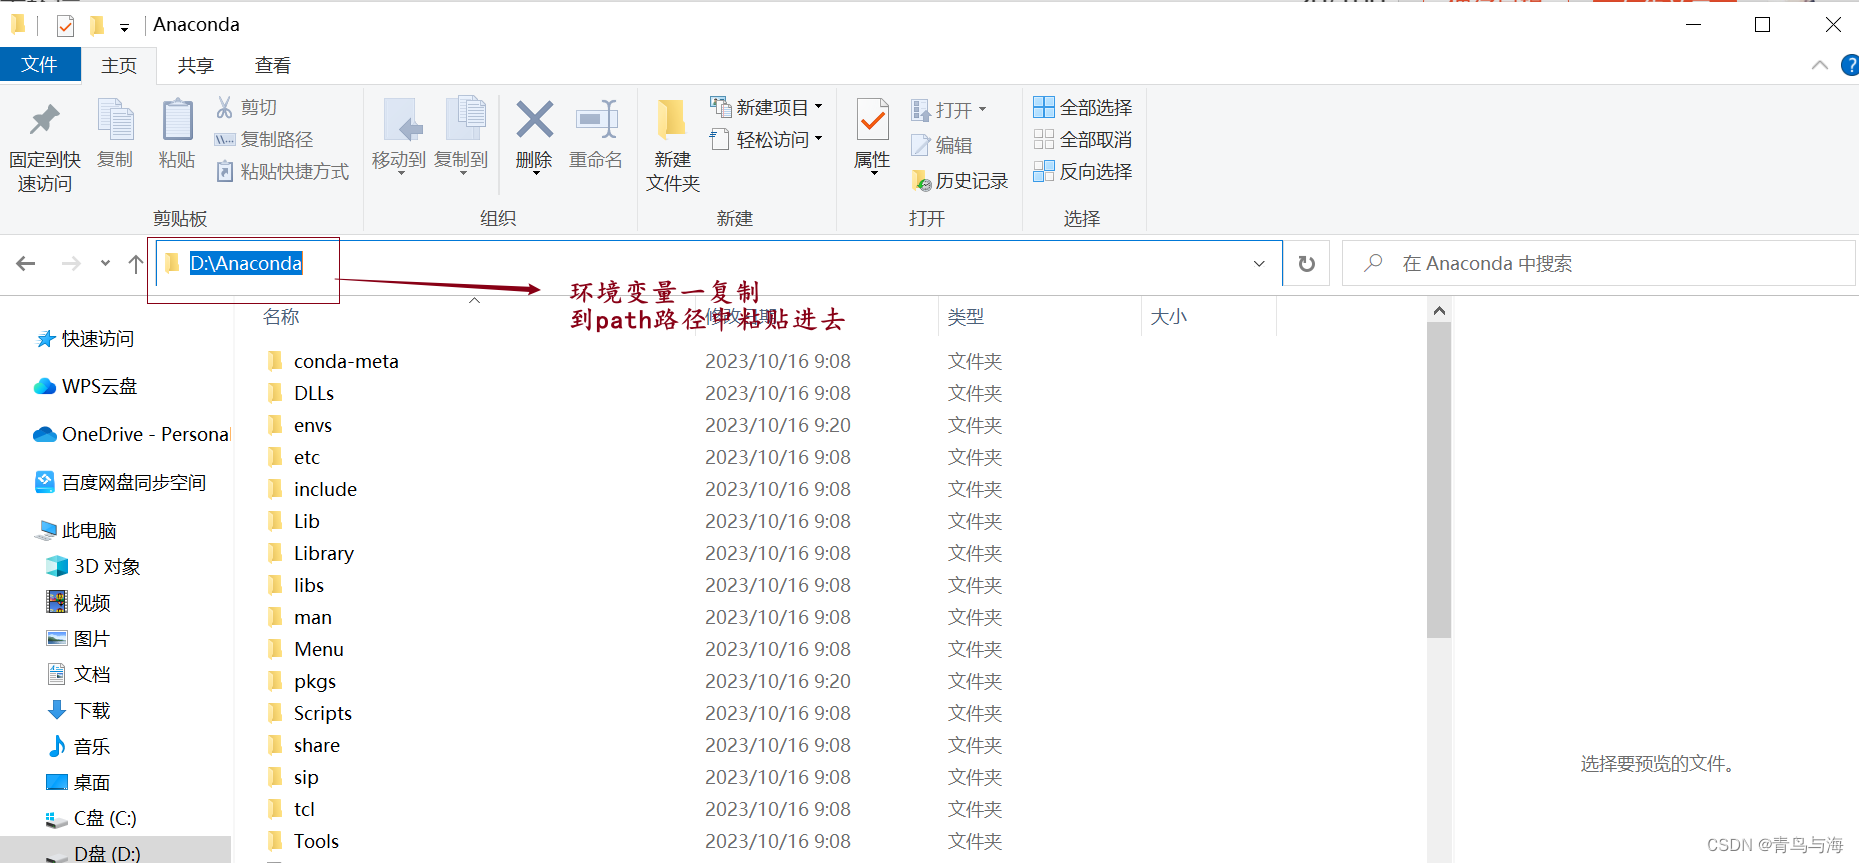Select 3D 对象 in the navigation pane

(94, 566)
